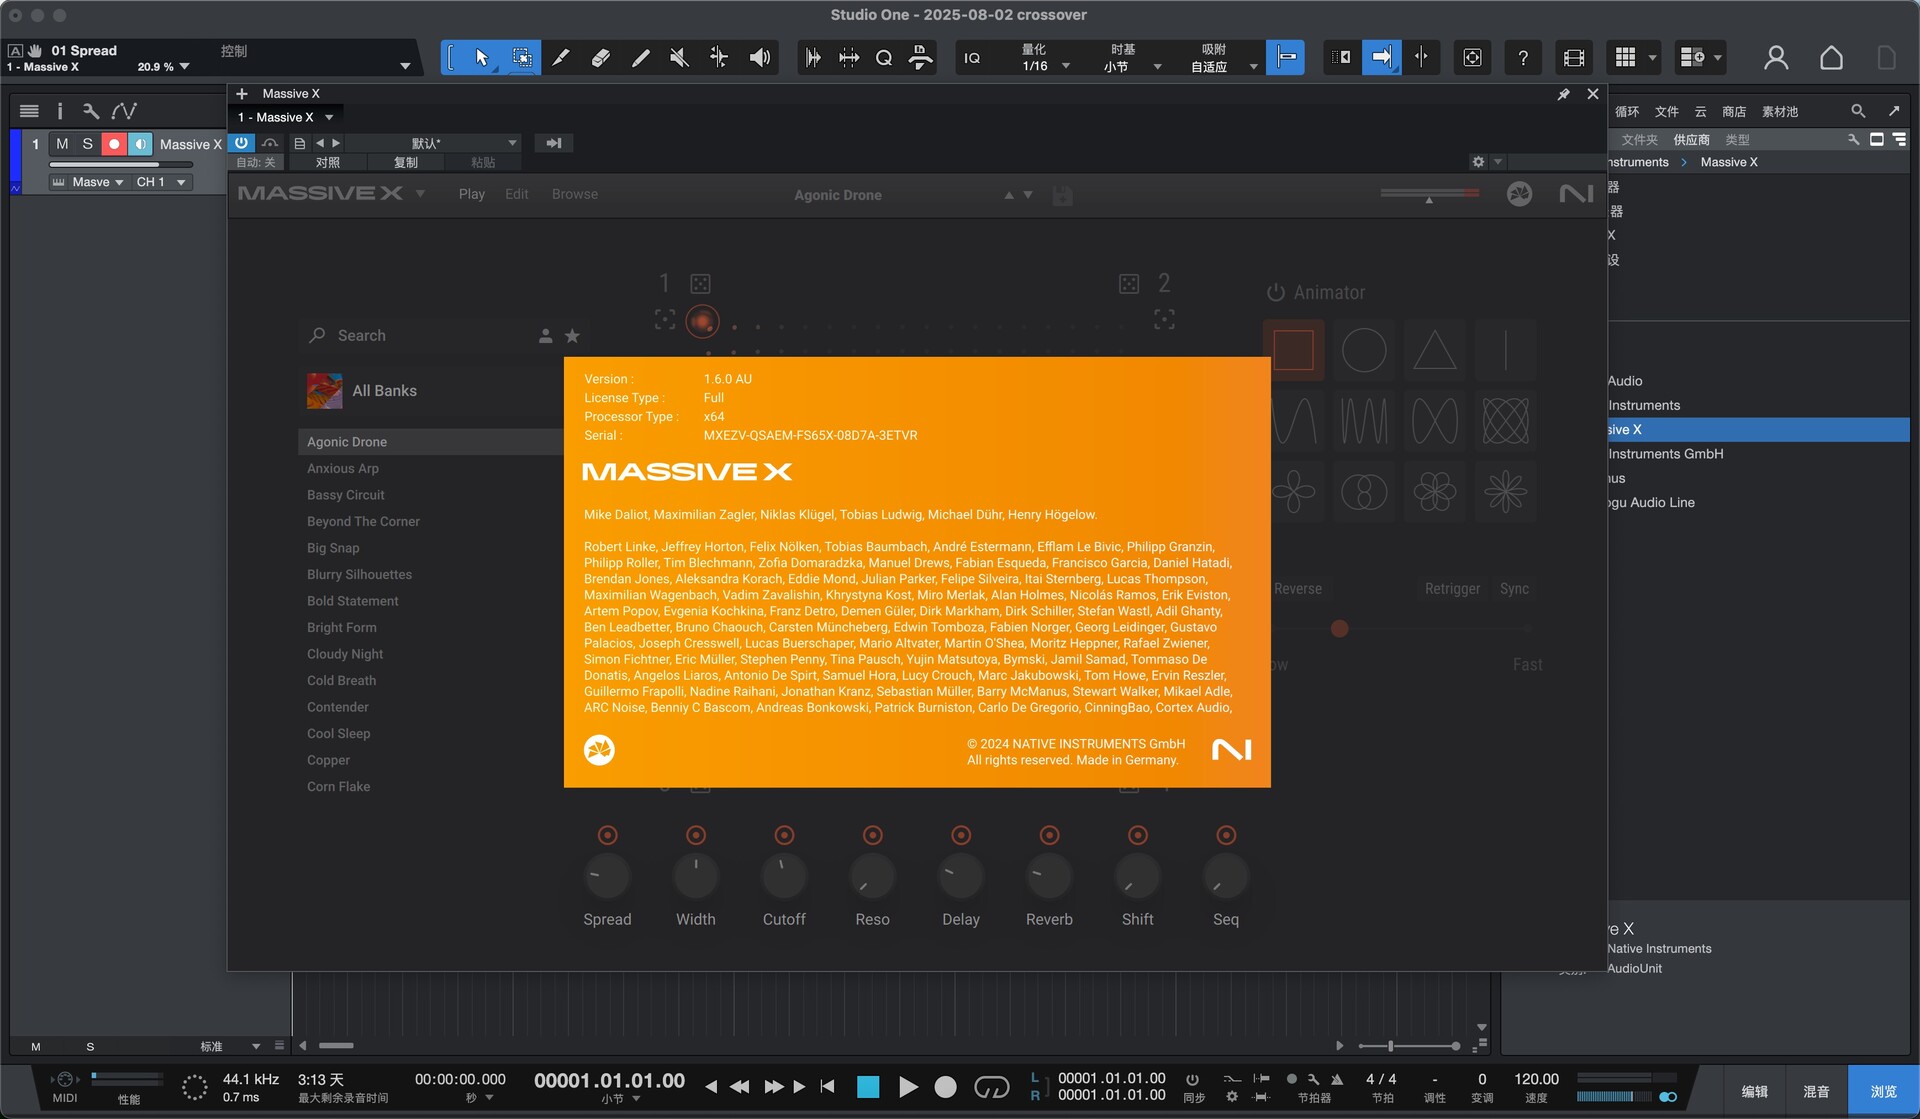Solo track 1 Massive X

point(88,144)
